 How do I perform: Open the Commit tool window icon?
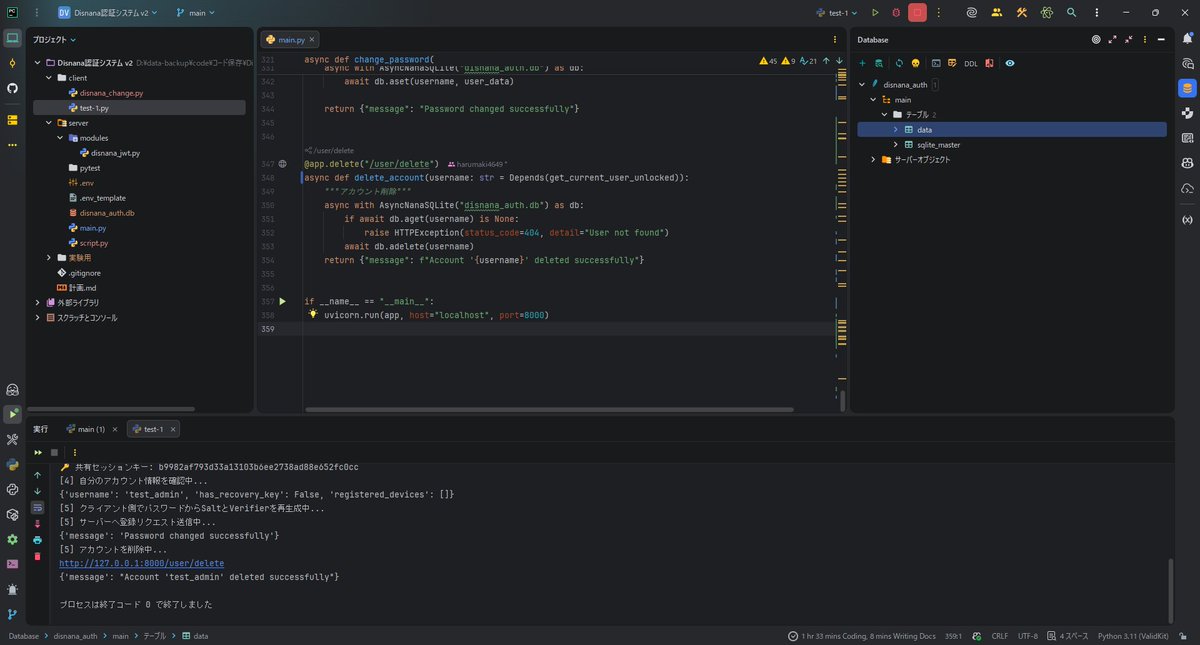(x=12, y=64)
